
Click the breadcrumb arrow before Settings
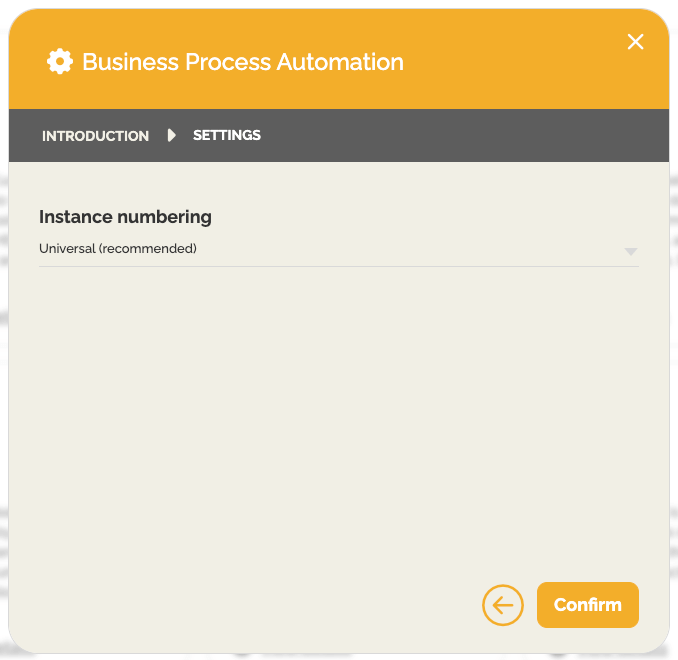point(172,135)
